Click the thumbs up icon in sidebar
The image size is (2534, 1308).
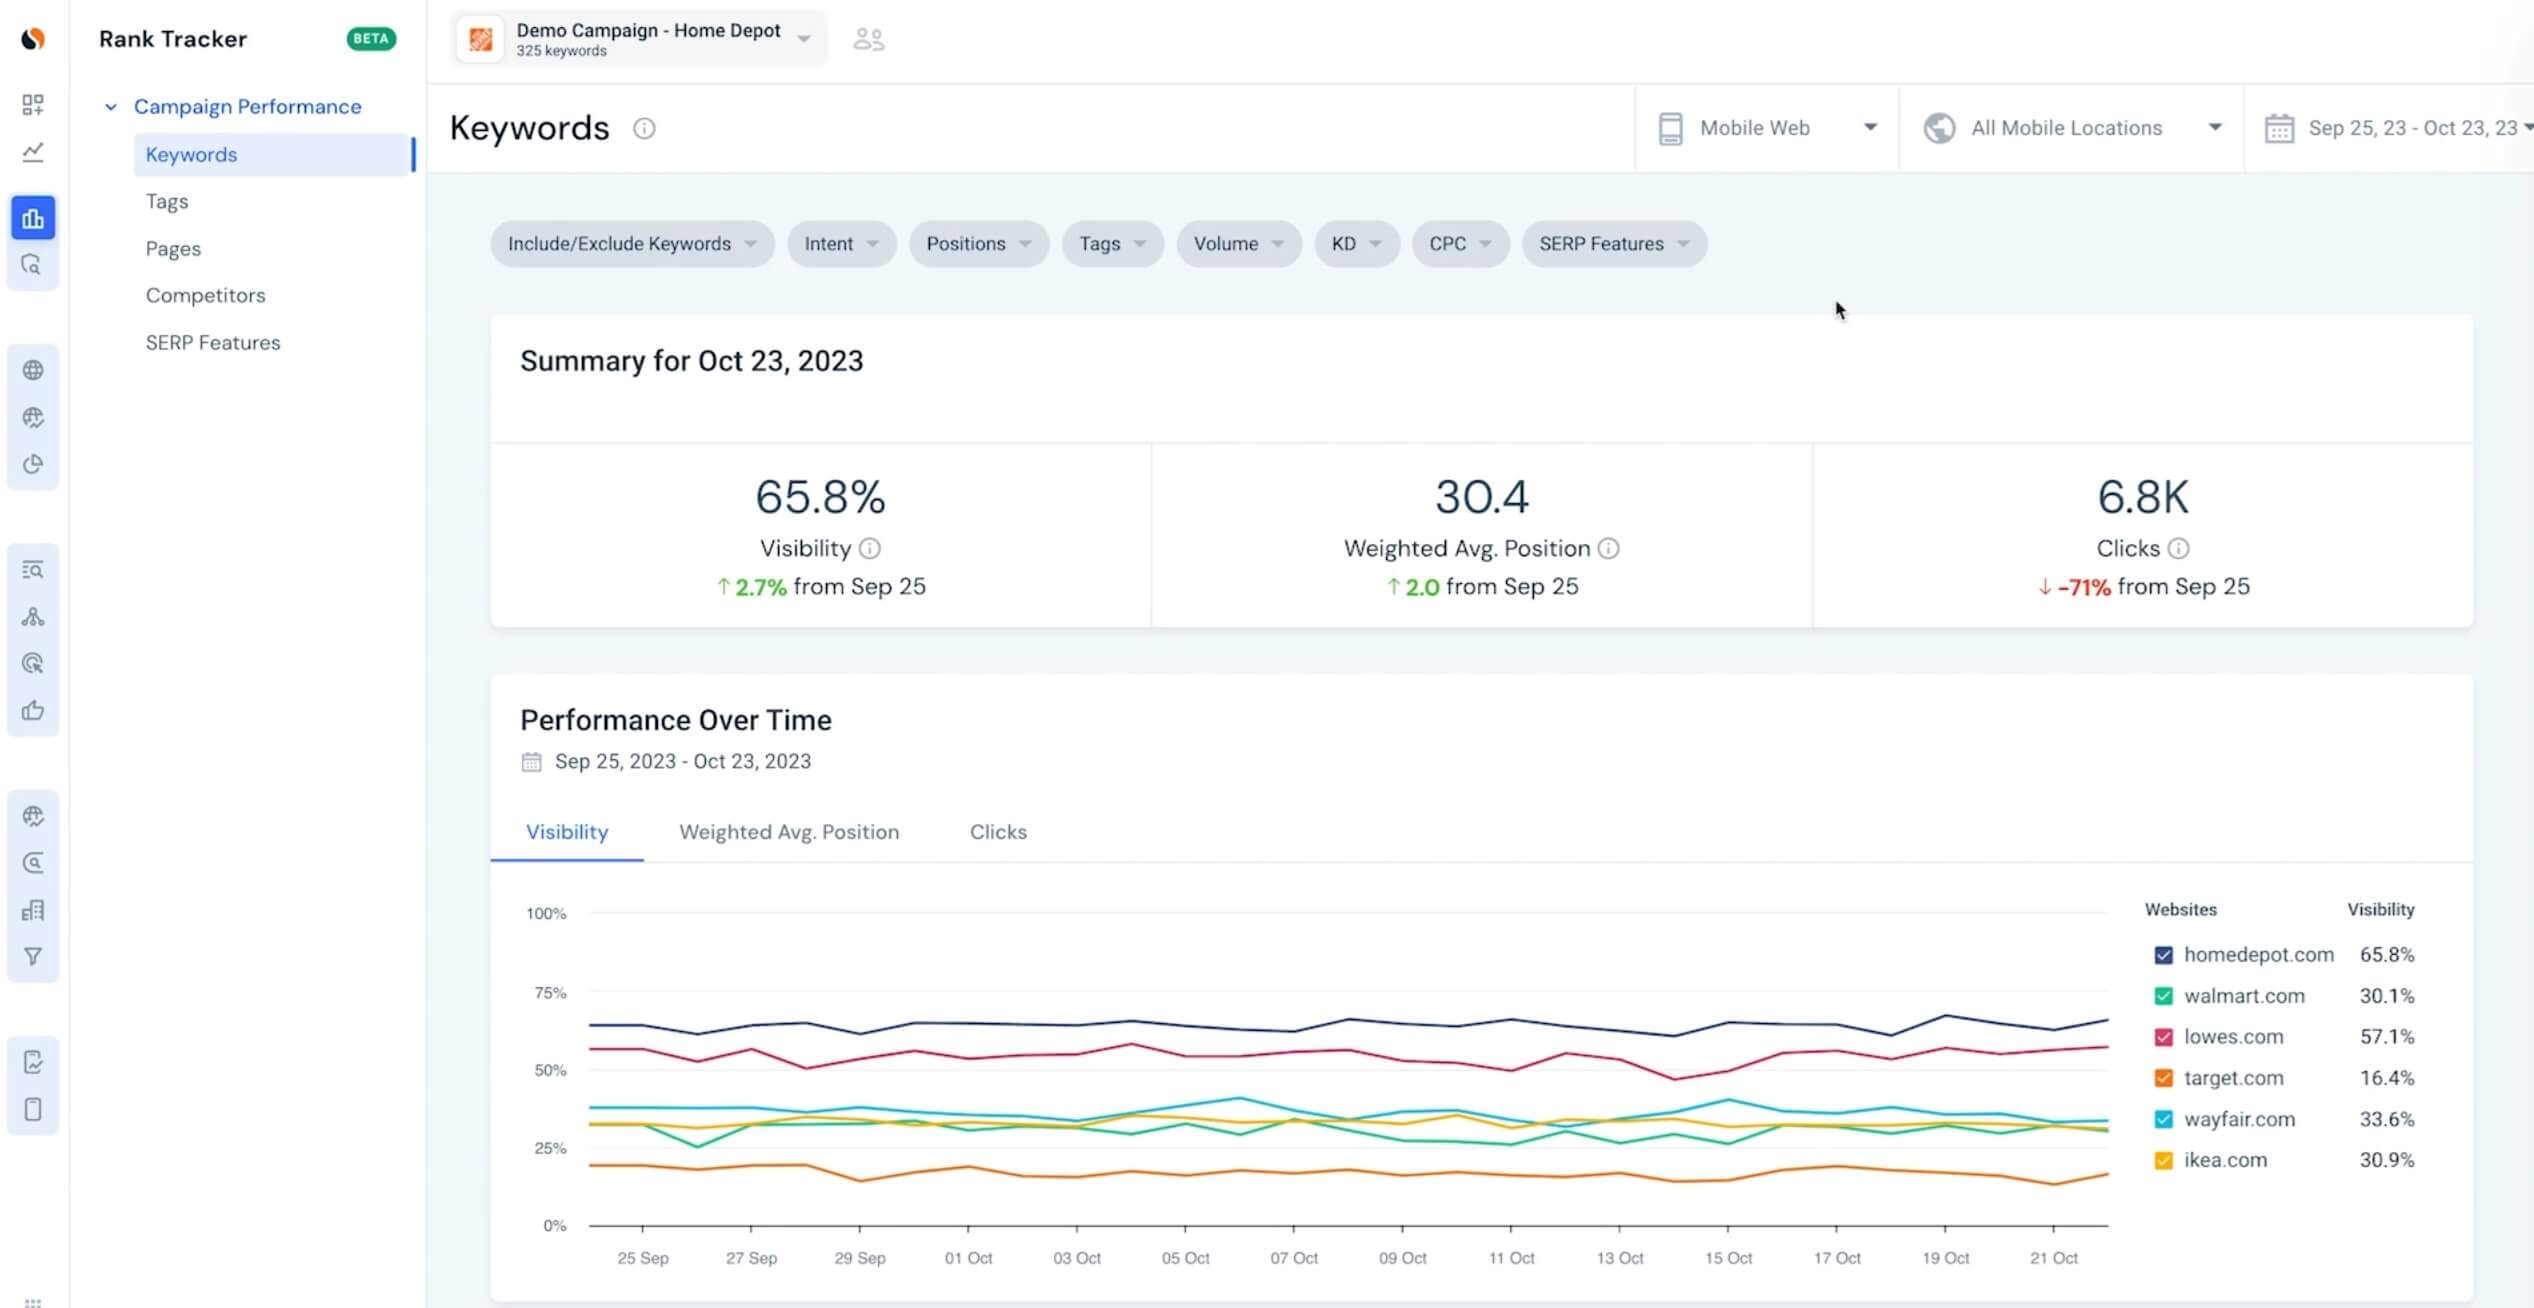click(x=33, y=711)
